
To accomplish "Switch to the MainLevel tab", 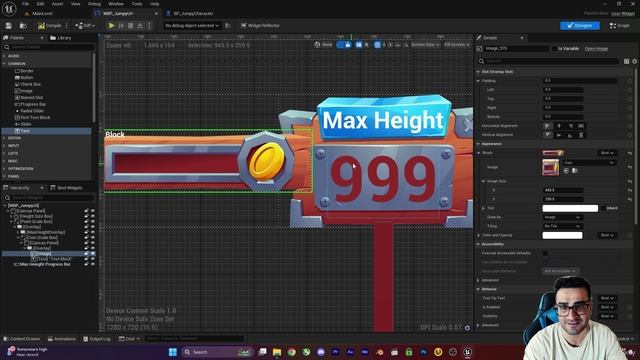I will click(x=43, y=13).
